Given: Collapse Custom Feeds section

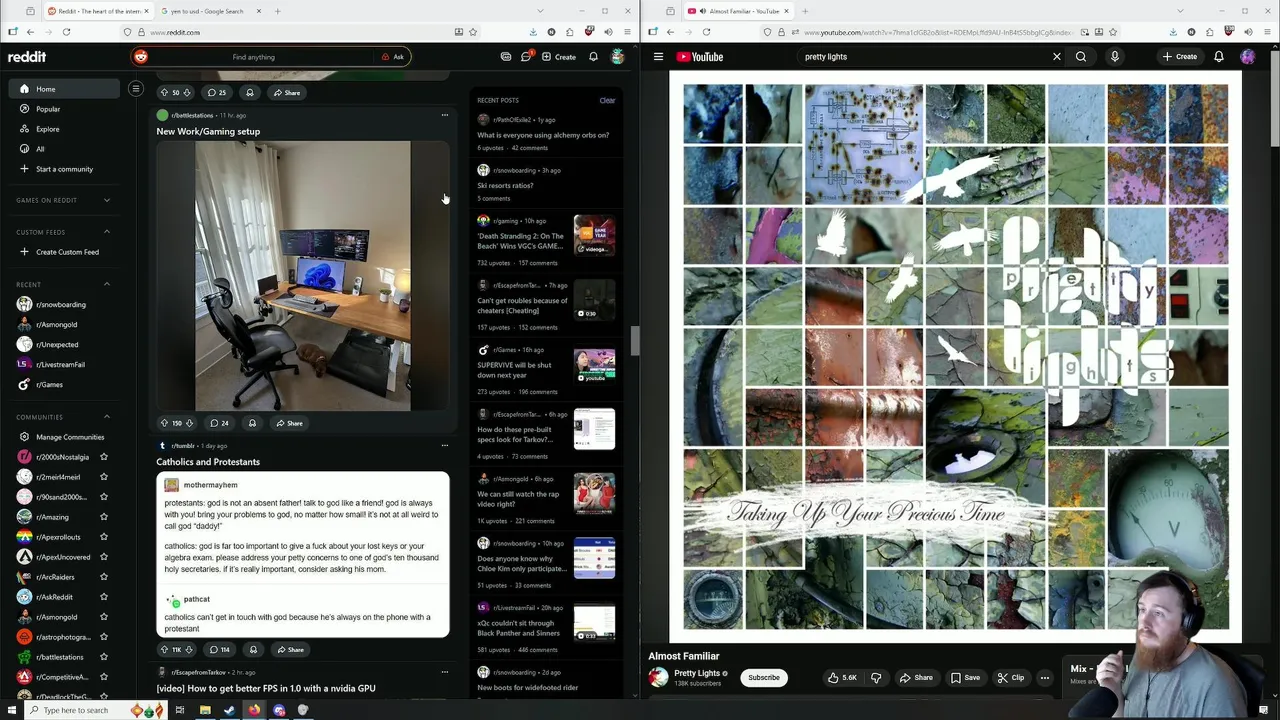Looking at the screenshot, I should [x=107, y=232].
